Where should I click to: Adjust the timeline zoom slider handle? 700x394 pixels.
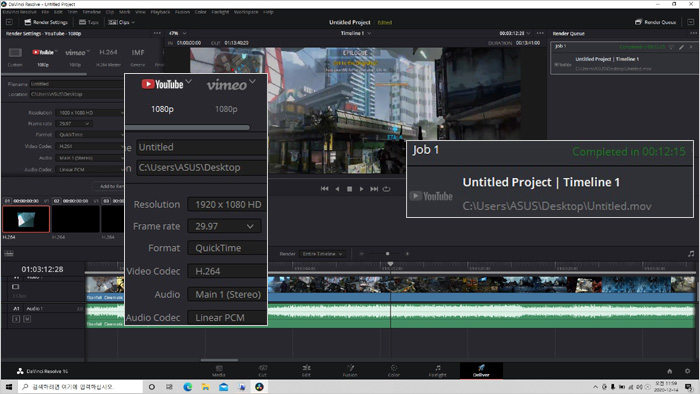(x=387, y=254)
